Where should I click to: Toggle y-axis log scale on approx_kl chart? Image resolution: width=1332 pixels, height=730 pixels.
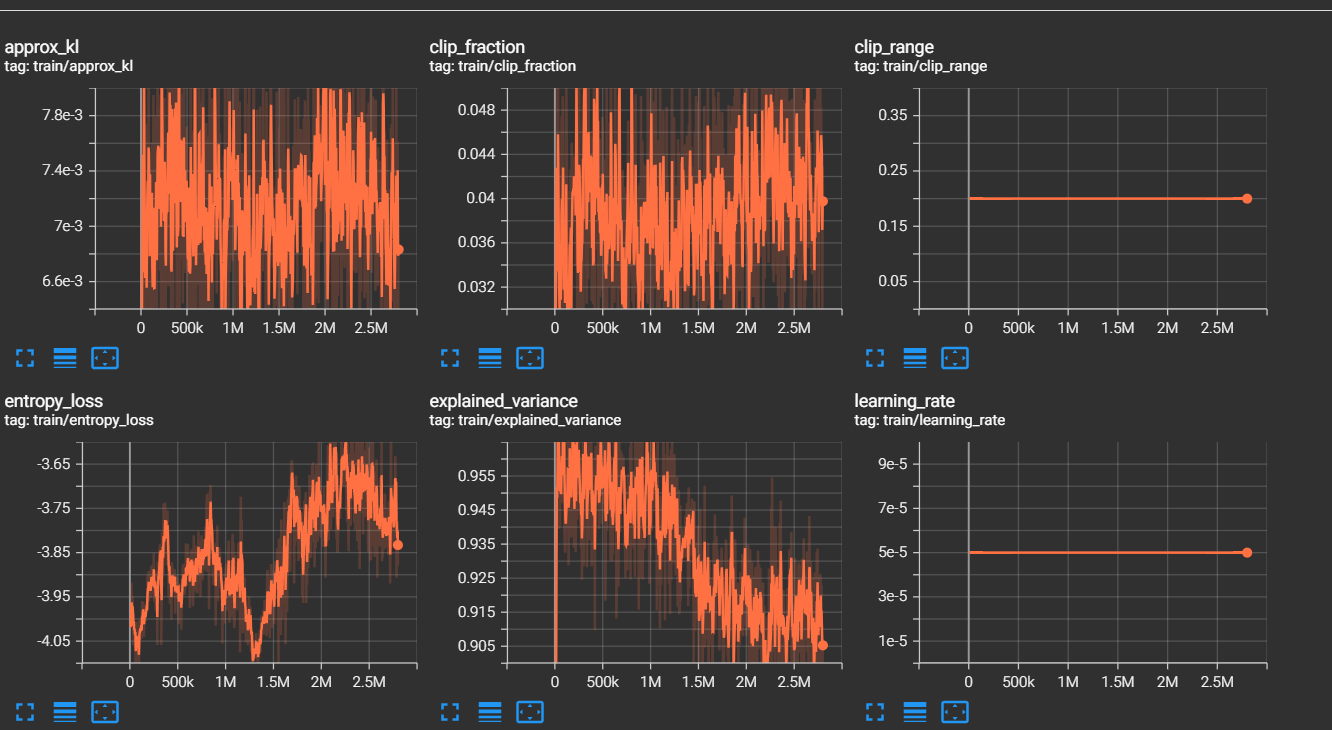[x=65, y=357]
